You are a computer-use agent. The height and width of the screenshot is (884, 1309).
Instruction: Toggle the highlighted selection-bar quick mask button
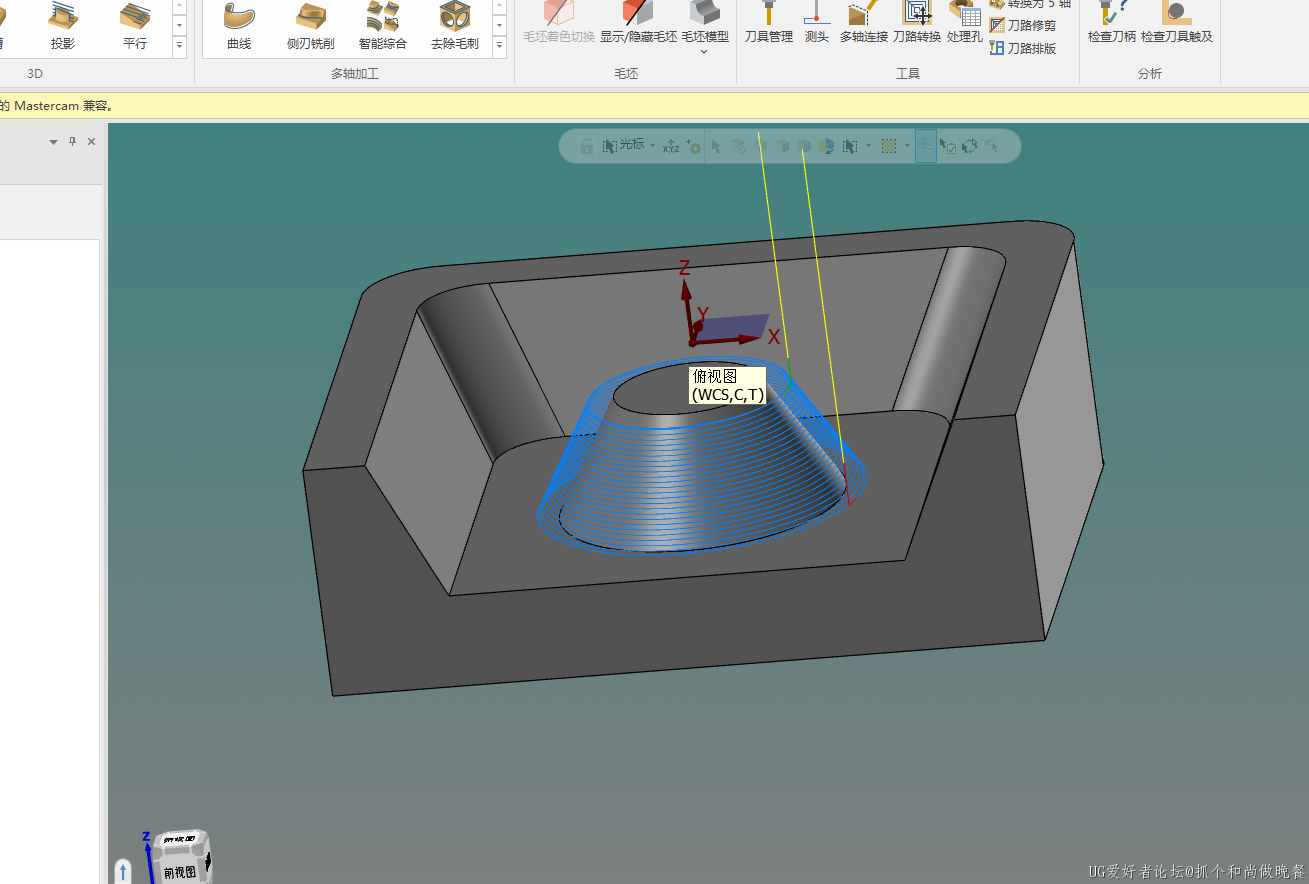(x=926, y=146)
